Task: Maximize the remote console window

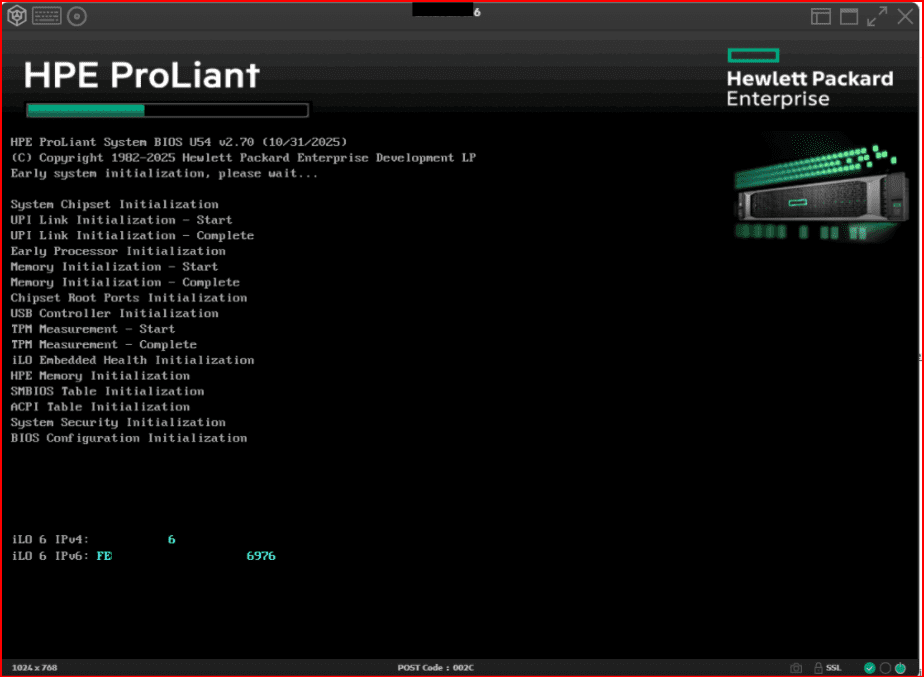Action: [x=849, y=16]
